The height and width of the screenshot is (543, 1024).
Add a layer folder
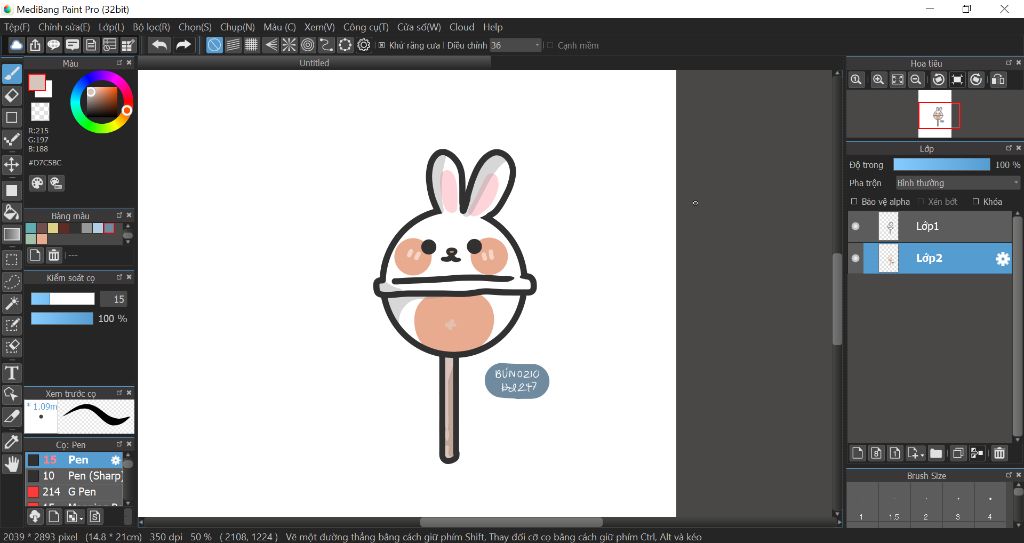click(936, 453)
